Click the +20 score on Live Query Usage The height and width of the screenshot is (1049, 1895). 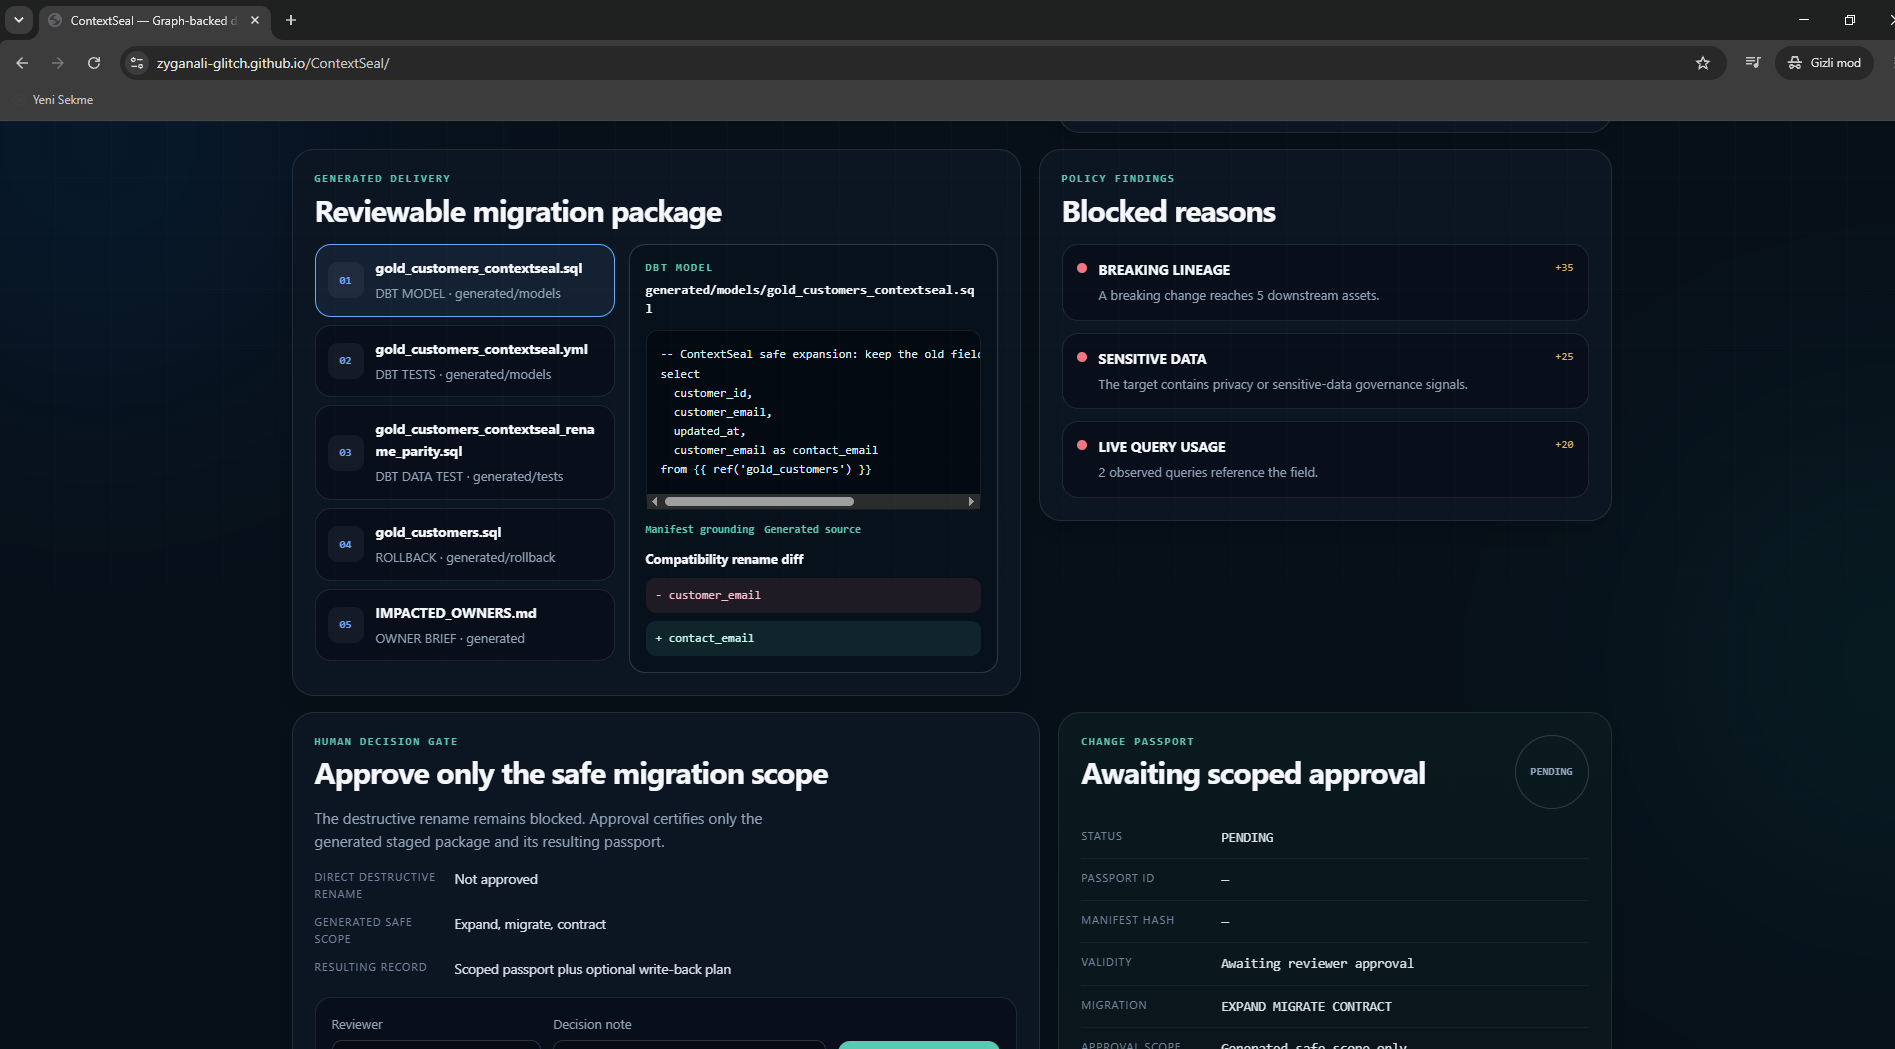tap(1564, 445)
